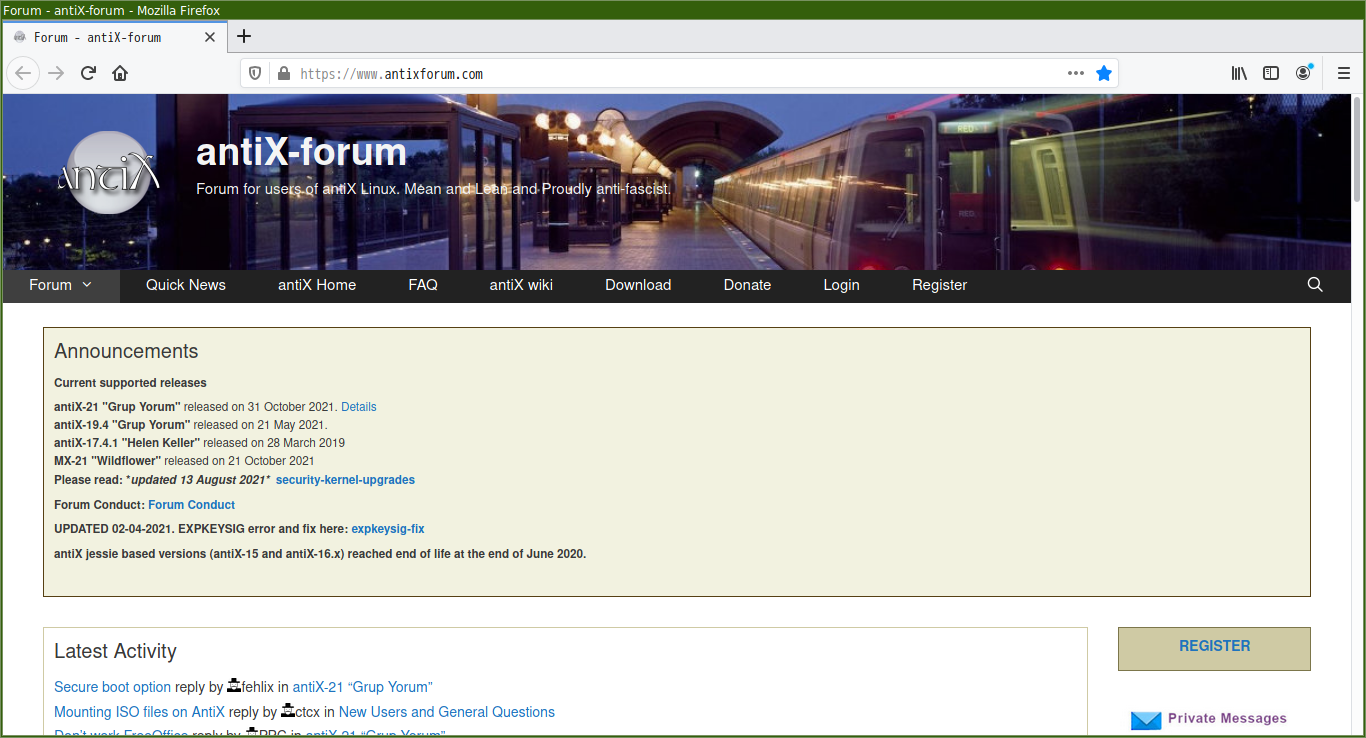Screen dimensions: 1366x738
Task: Open security-kernel-upgrades link
Action: click(x=345, y=480)
